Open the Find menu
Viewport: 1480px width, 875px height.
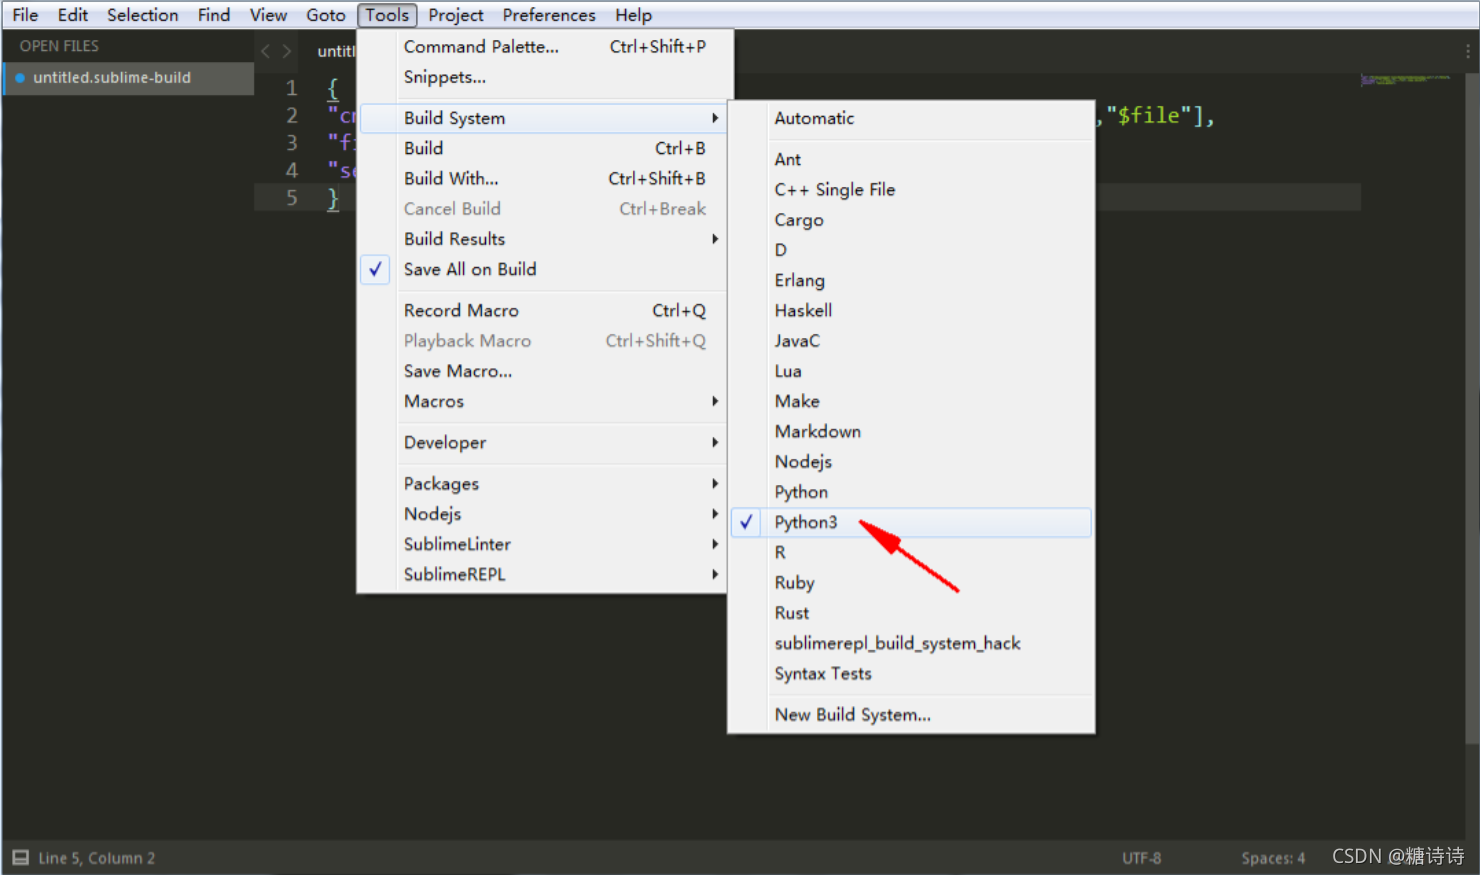click(x=214, y=15)
